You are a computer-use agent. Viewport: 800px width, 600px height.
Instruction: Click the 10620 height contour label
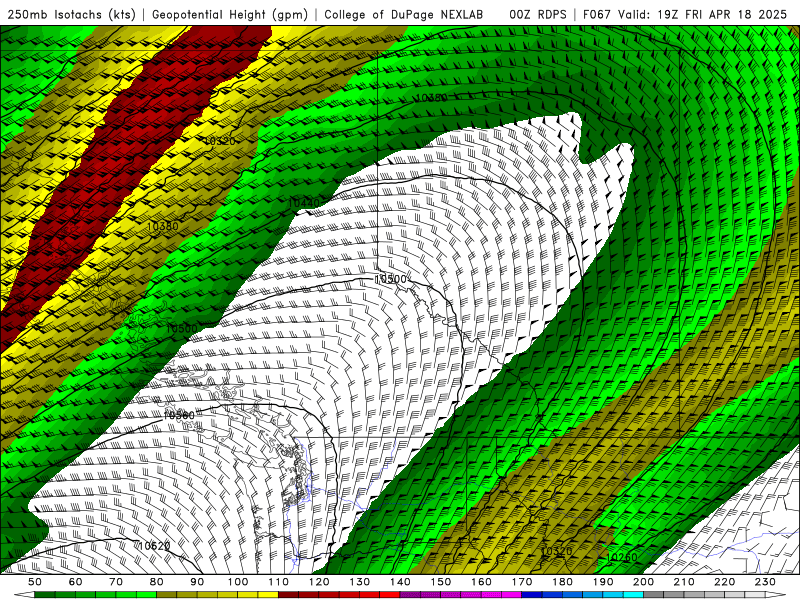click(x=154, y=546)
